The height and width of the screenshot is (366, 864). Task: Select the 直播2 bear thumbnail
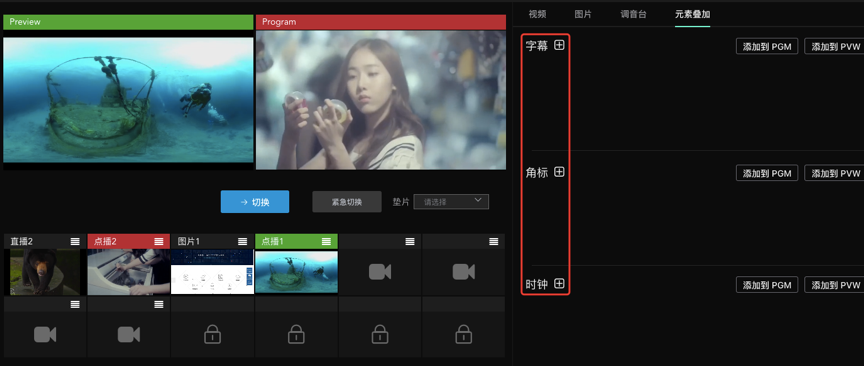click(x=45, y=272)
